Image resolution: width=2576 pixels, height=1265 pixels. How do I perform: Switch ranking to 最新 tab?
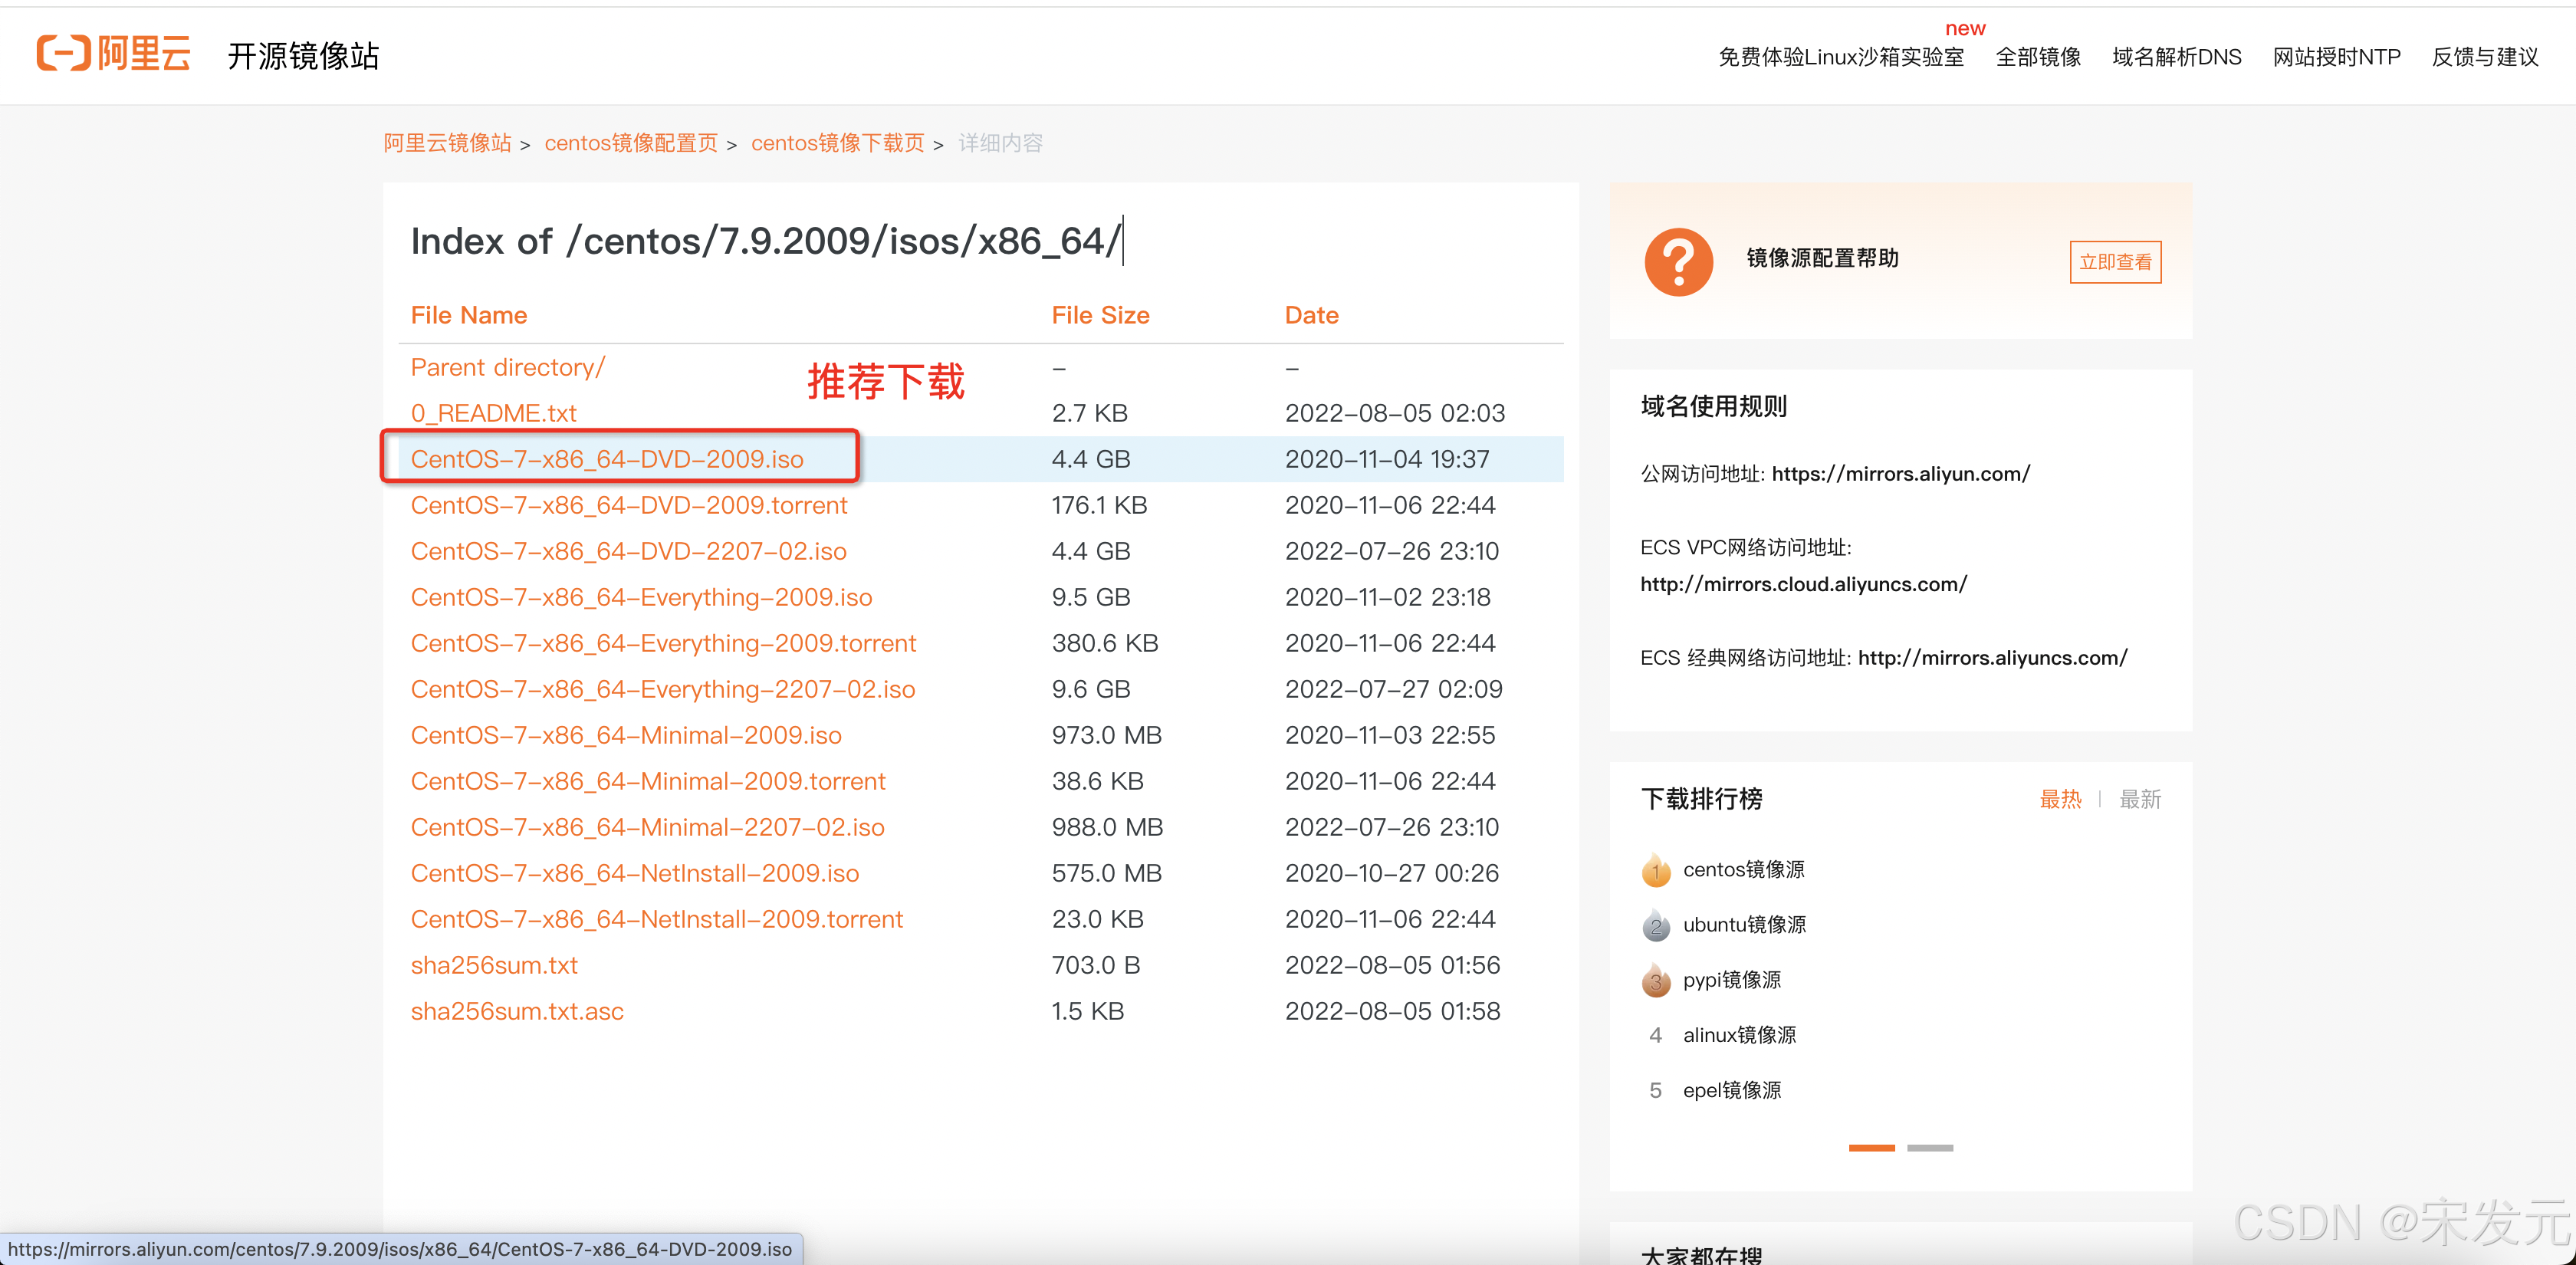point(2140,799)
